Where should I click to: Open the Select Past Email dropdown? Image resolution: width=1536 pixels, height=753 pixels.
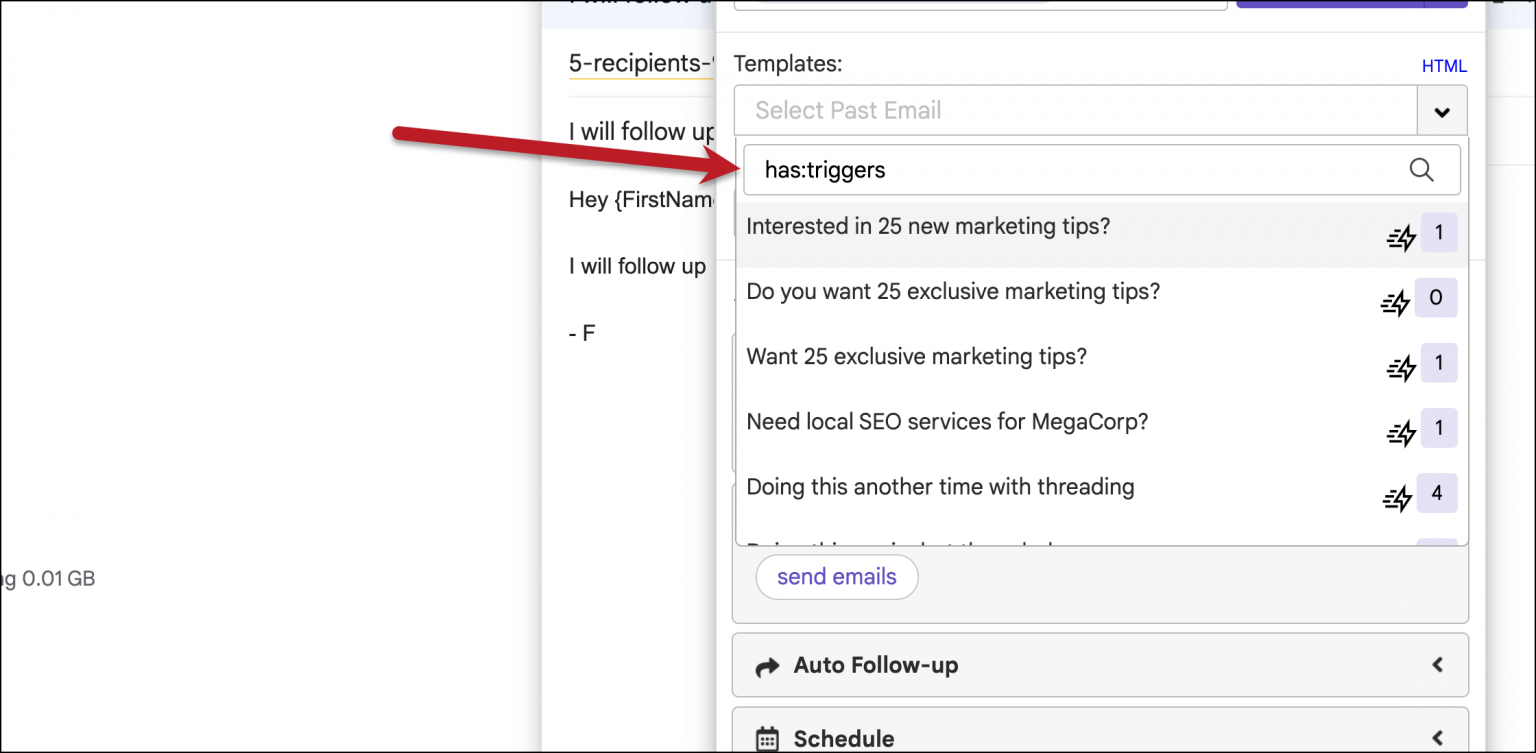pyautogui.click(x=1442, y=110)
